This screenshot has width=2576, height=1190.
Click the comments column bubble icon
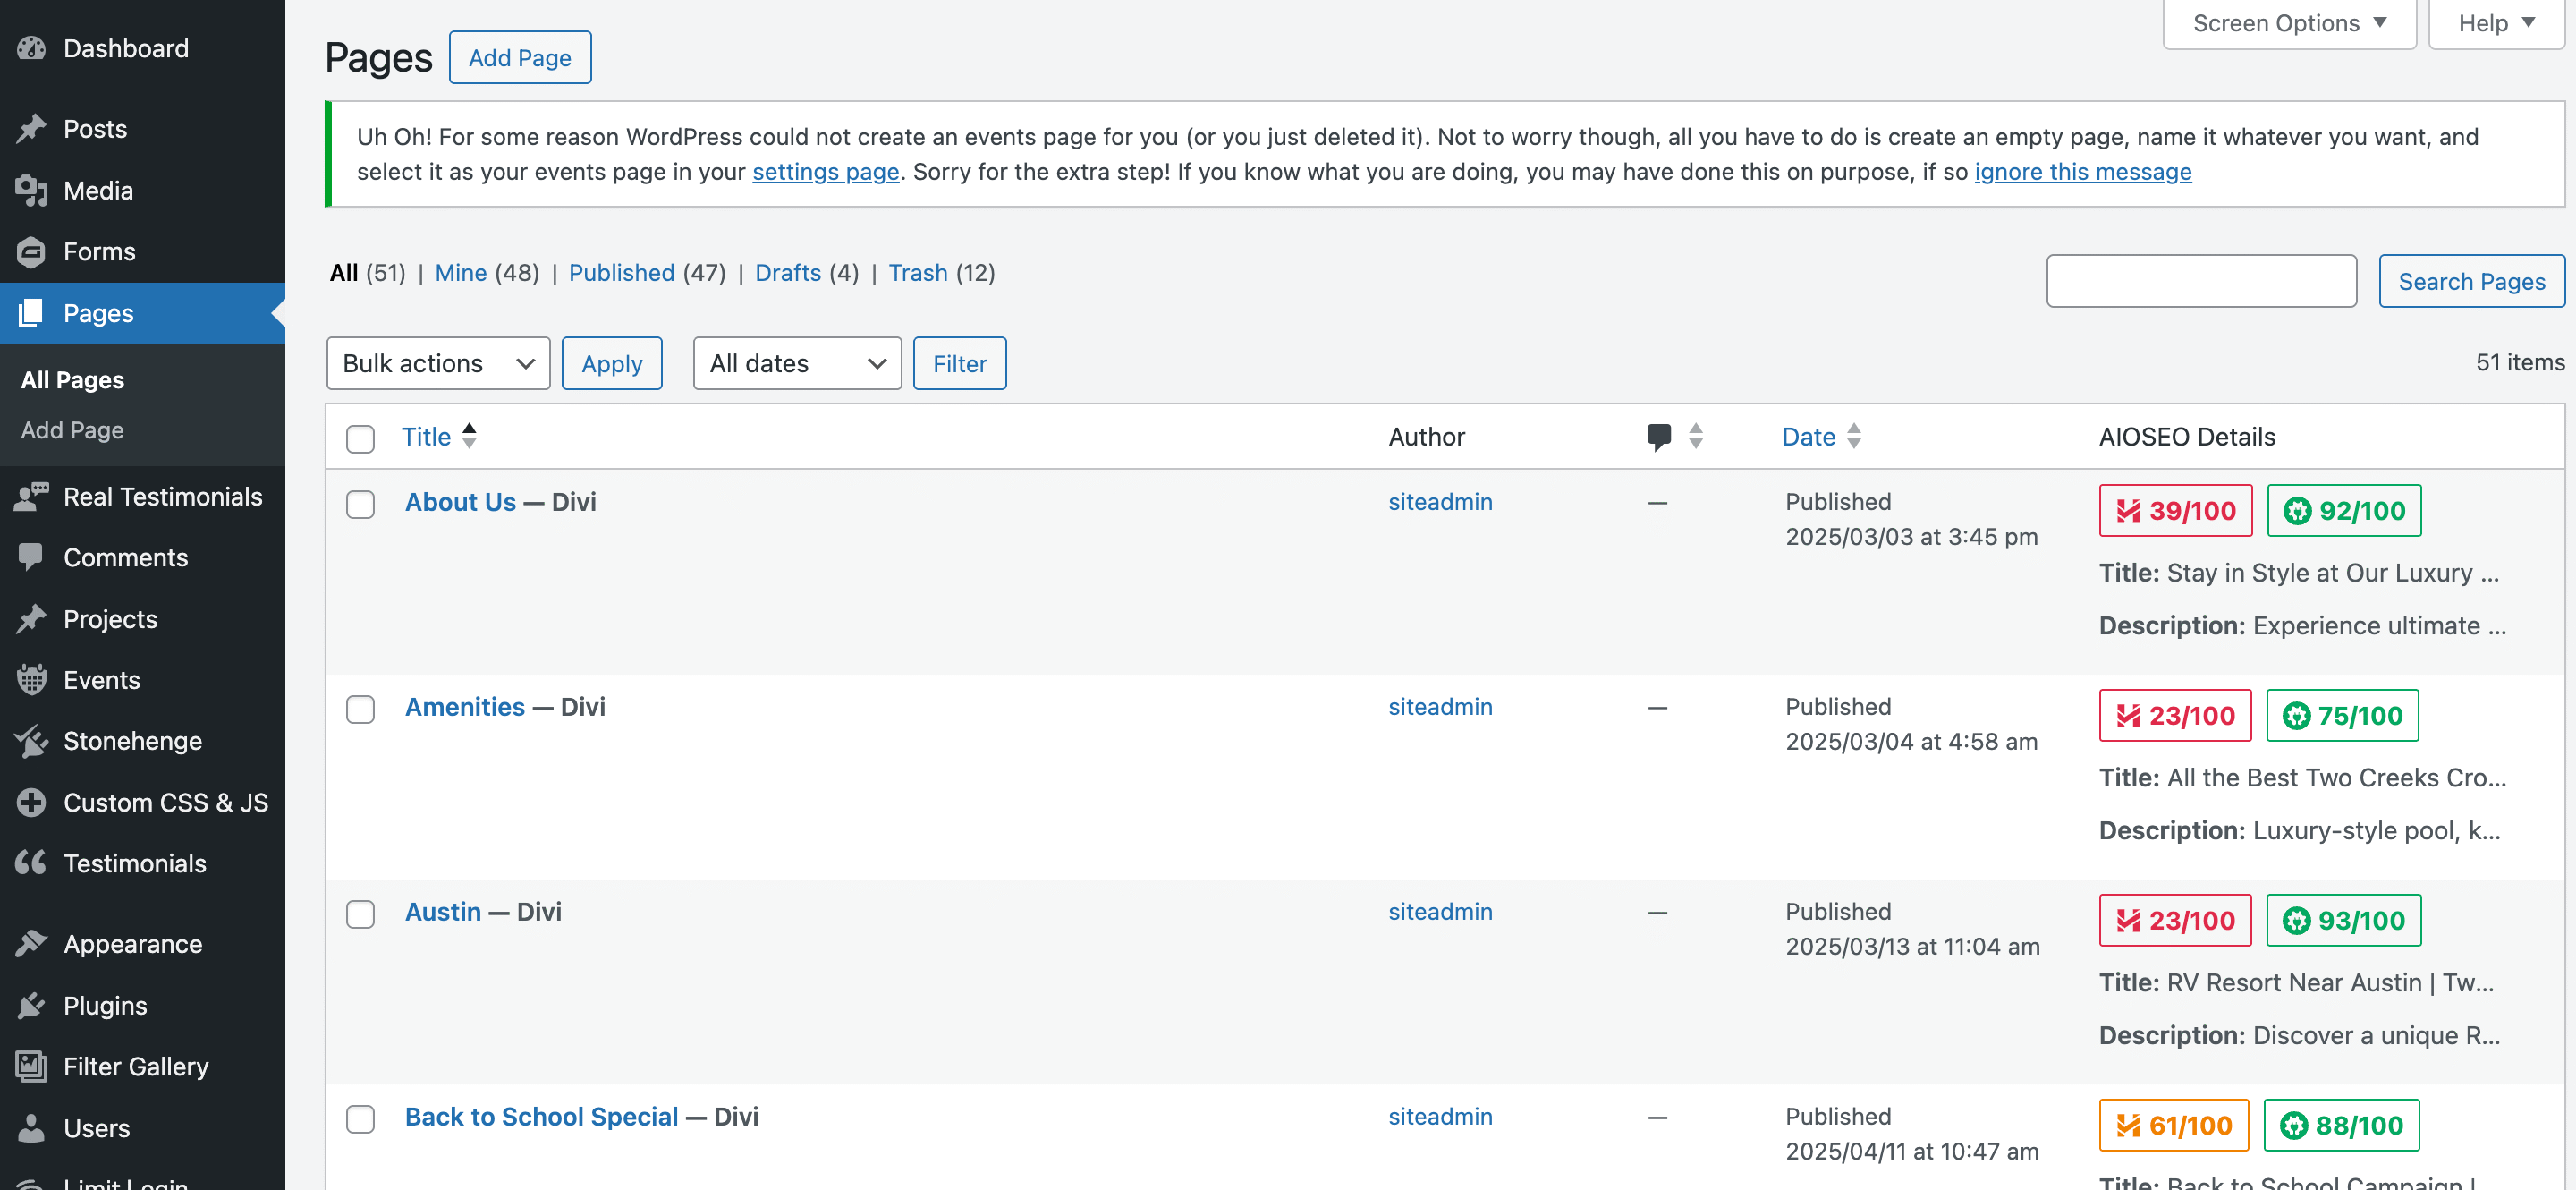tap(1658, 437)
